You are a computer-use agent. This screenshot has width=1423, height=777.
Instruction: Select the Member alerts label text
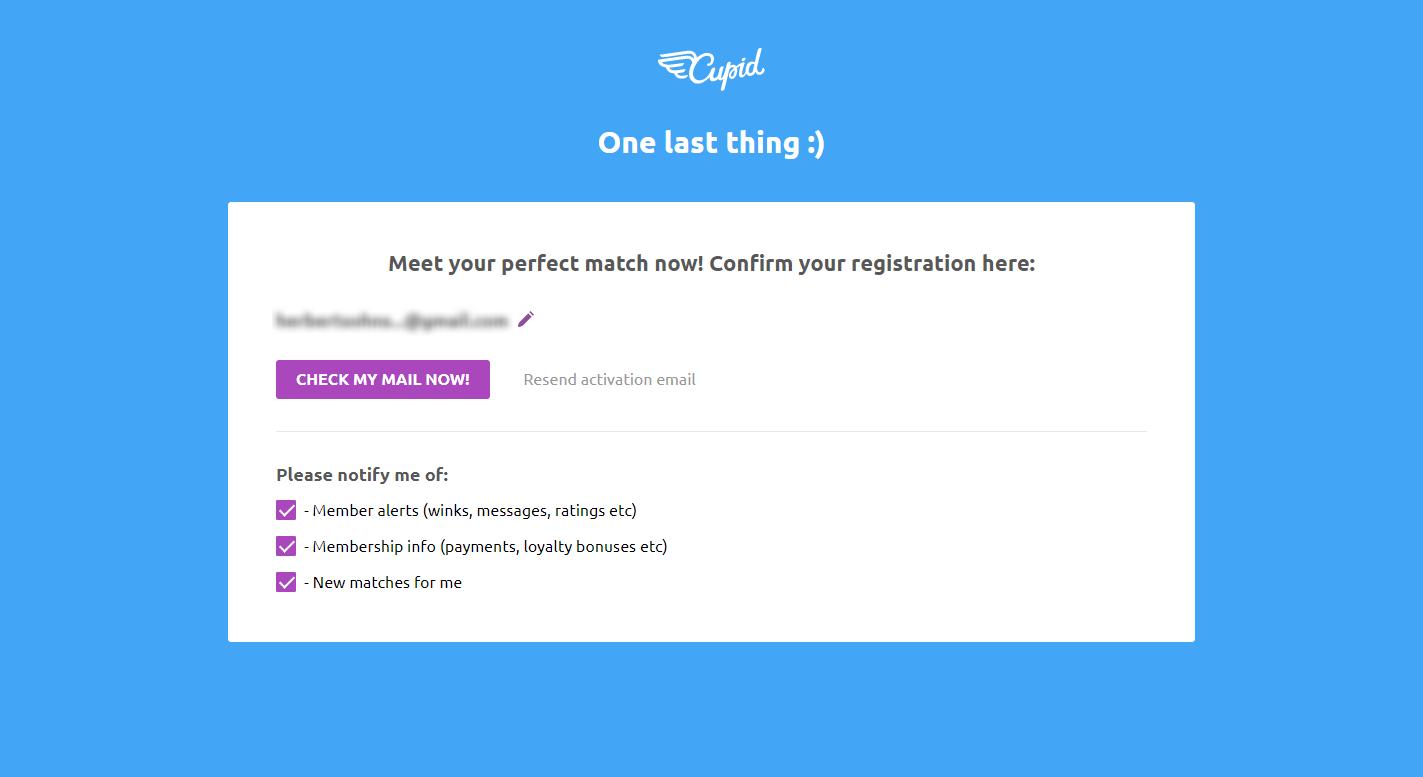[x=470, y=510]
